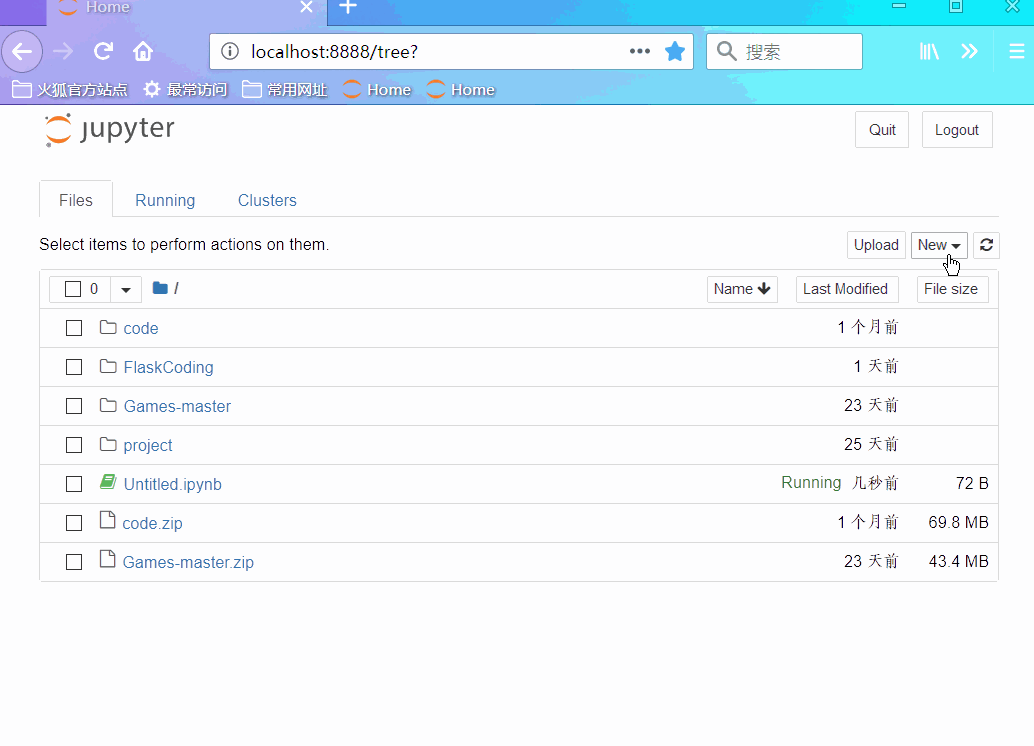Sort files by Name
The width and height of the screenshot is (1034, 746).
pyautogui.click(x=742, y=289)
